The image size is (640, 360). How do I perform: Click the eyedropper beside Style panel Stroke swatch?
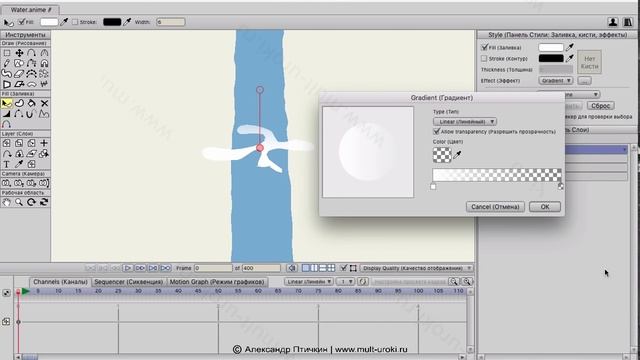pyautogui.click(x=570, y=58)
